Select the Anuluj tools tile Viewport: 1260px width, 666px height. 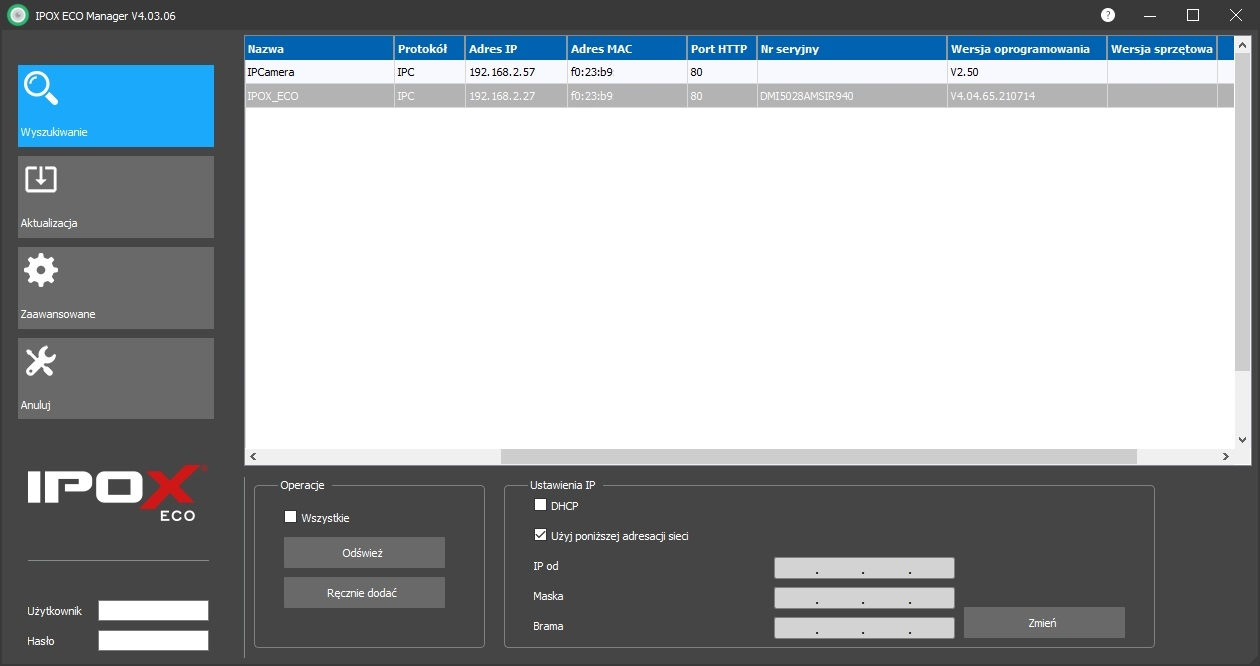(x=116, y=378)
